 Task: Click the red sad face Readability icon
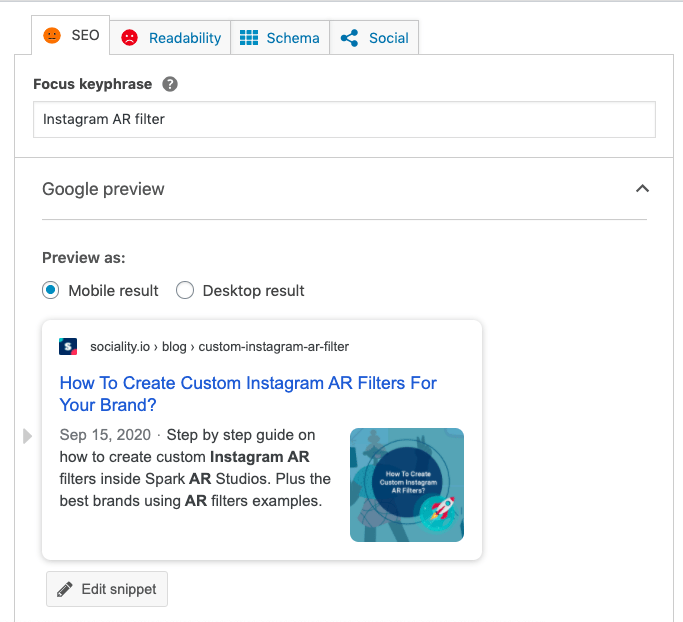tap(129, 38)
